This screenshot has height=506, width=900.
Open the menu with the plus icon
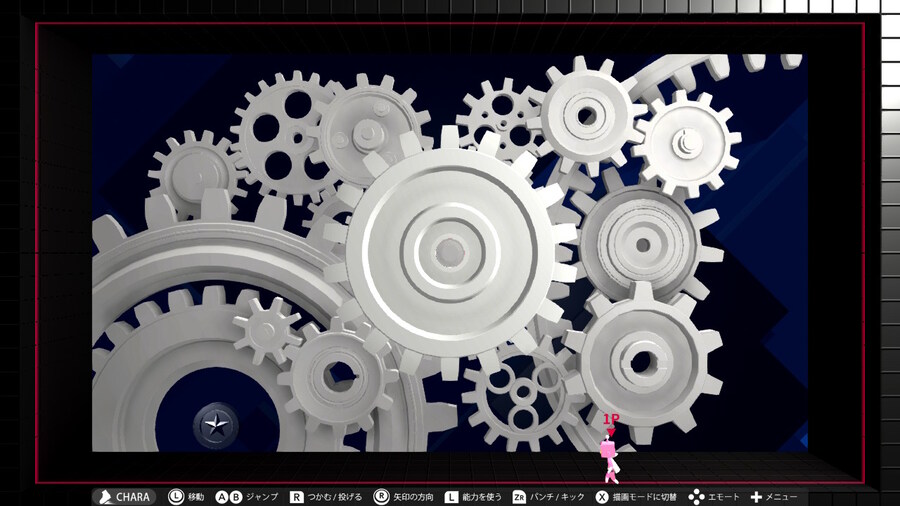(756, 496)
